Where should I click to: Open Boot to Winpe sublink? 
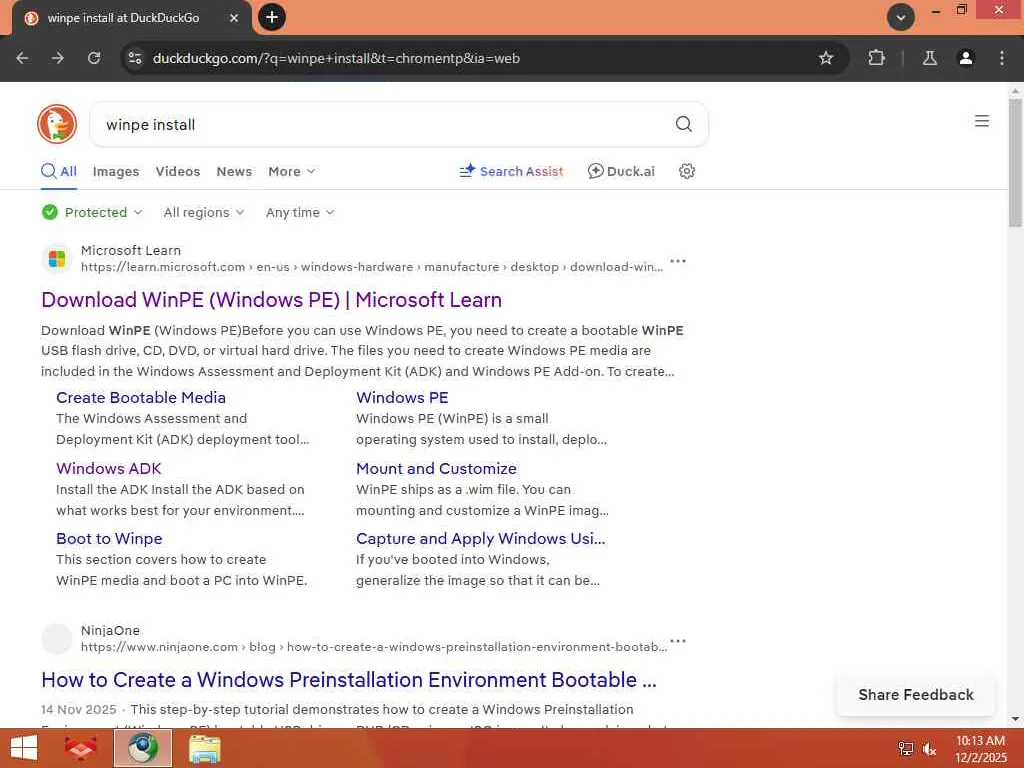(109, 538)
